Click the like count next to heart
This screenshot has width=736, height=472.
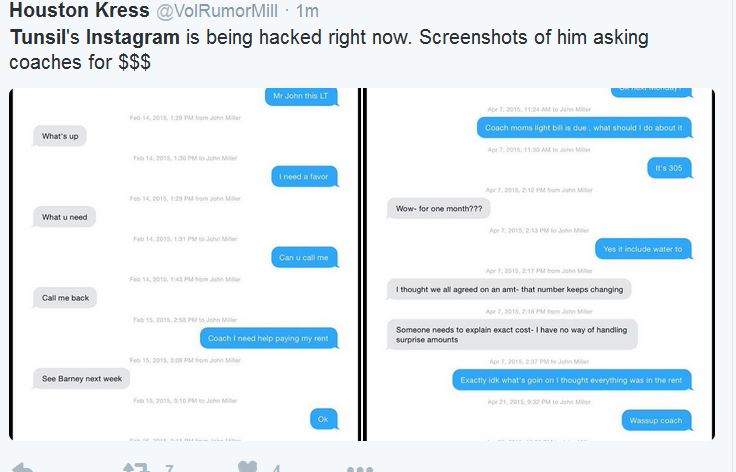pyautogui.click(x=276, y=469)
